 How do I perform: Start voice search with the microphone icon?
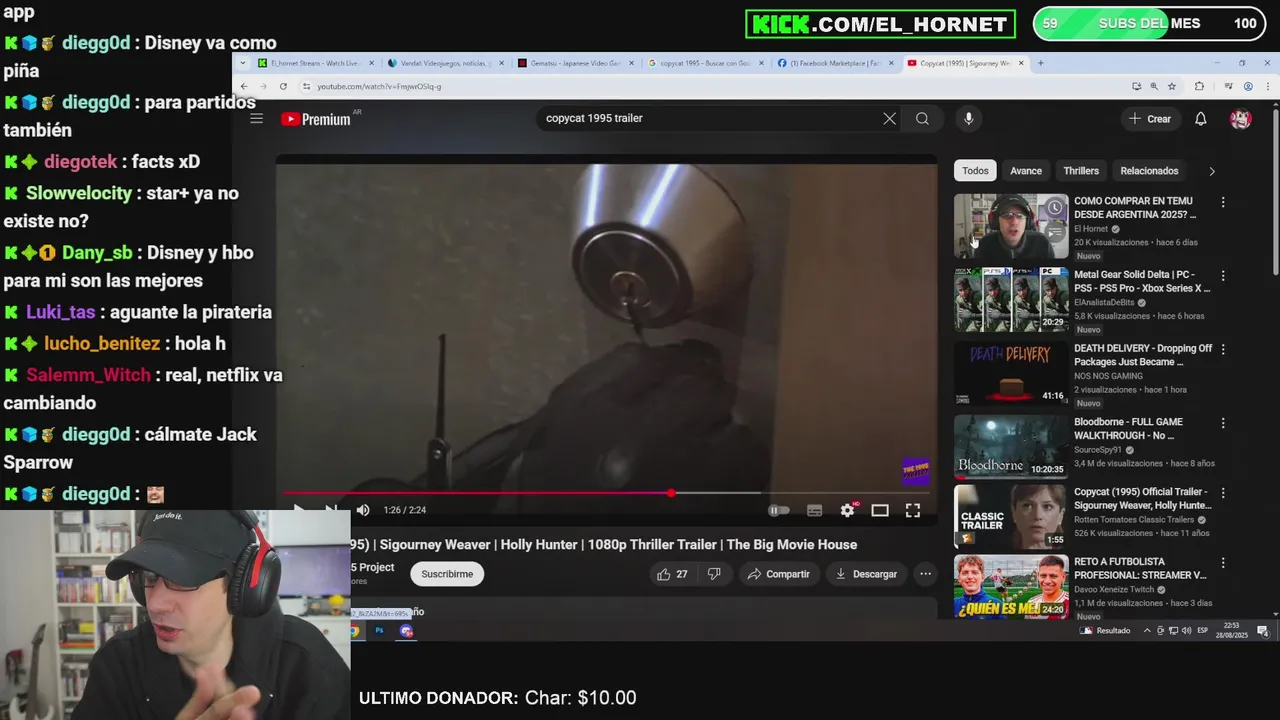click(x=968, y=118)
